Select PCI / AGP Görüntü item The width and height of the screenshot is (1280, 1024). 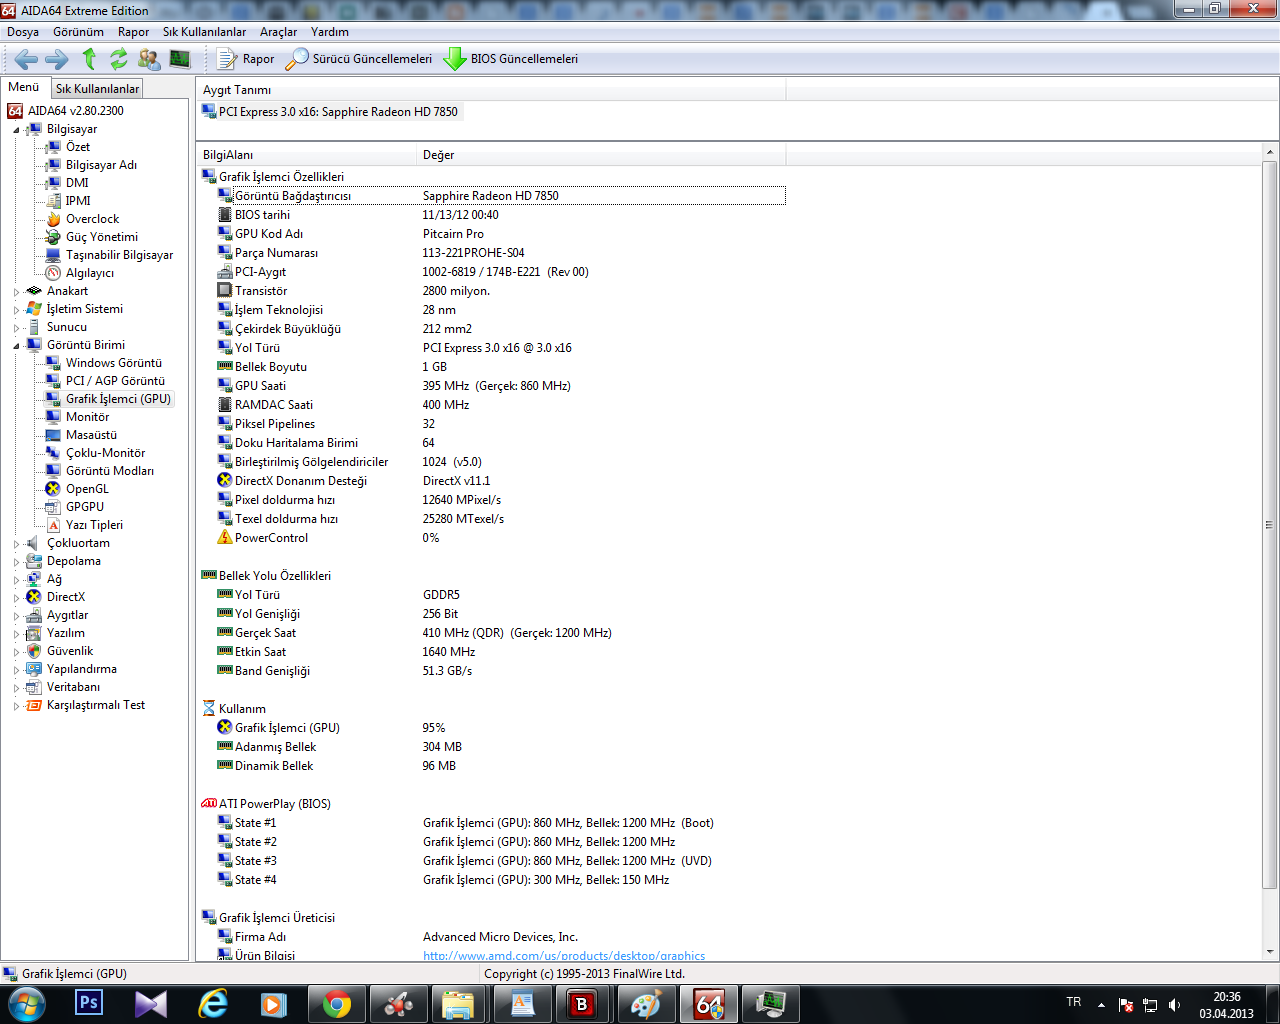(x=115, y=381)
